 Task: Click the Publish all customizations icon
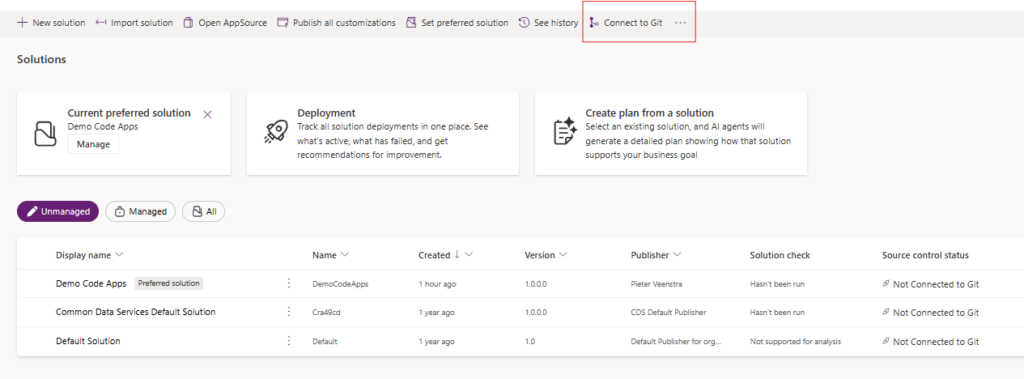pos(283,23)
